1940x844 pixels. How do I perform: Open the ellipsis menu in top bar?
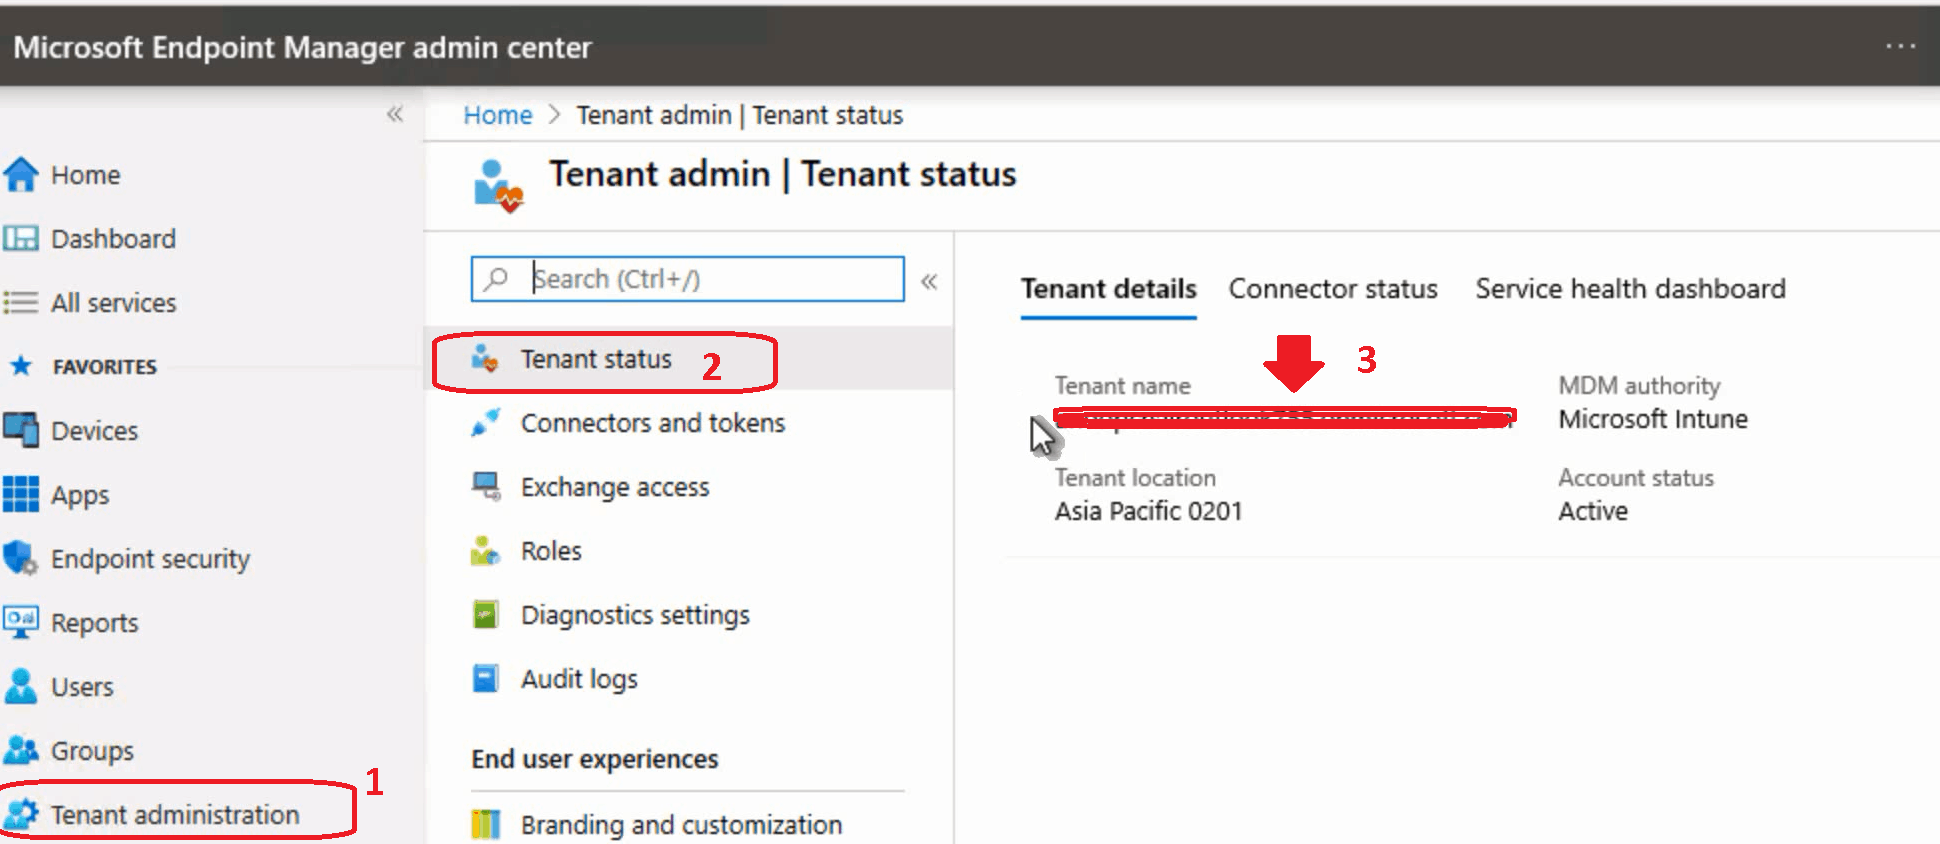coord(1900,46)
